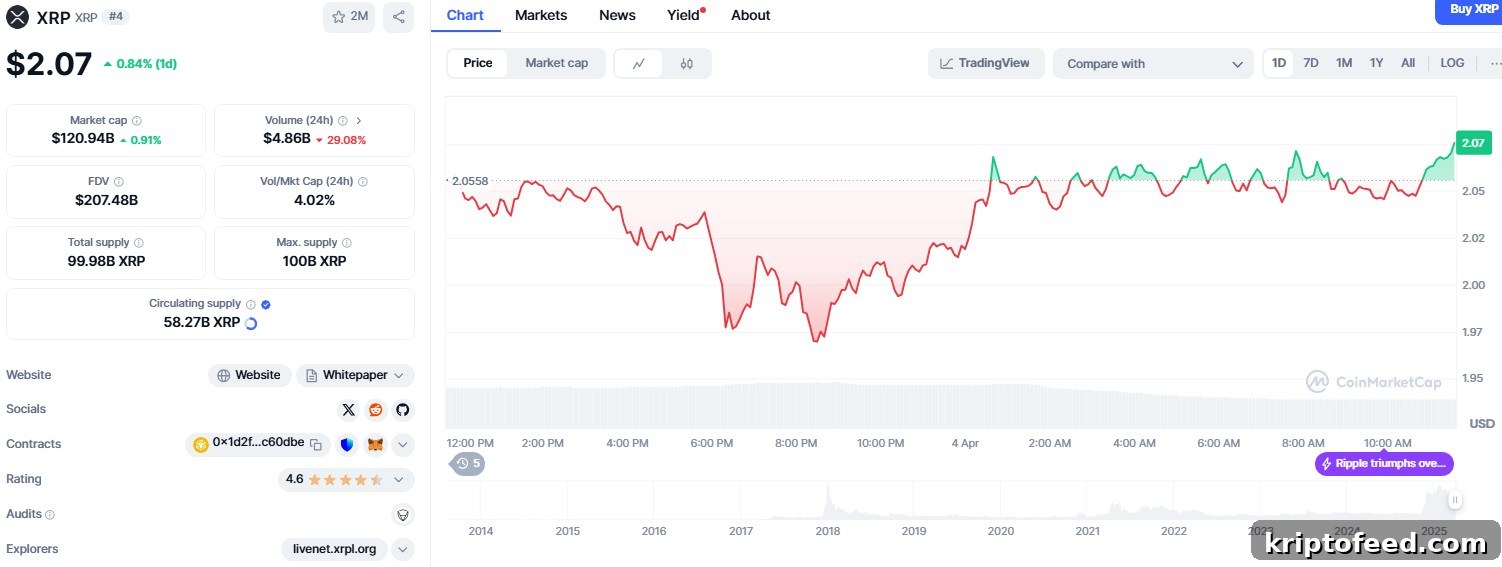This screenshot has width=1502, height=567.
Task: Click the Max. supply info icon
Action: click(348, 243)
